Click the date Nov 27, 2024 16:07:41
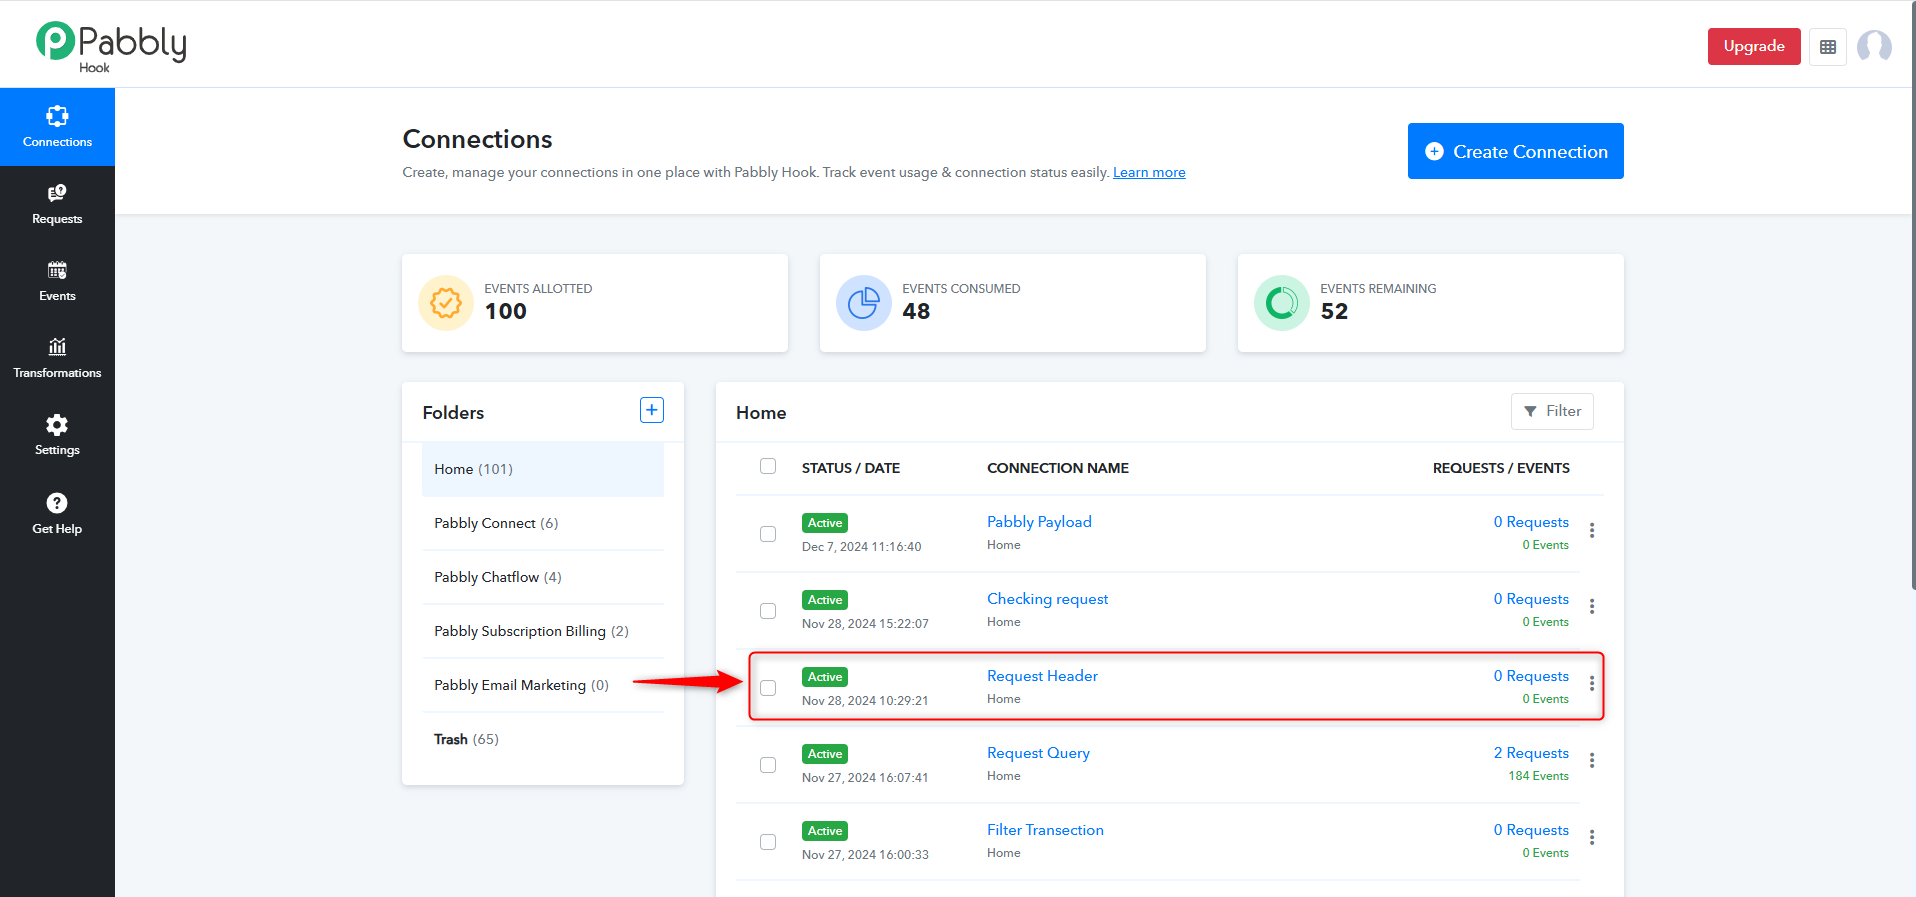Image resolution: width=1916 pixels, height=897 pixels. [x=865, y=778]
